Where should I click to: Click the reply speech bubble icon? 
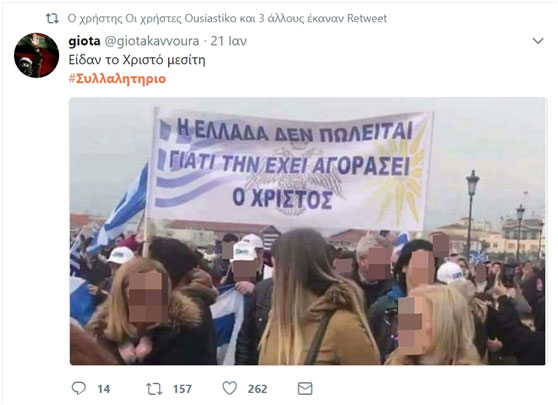pyautogui.click(x=79, y=388)
